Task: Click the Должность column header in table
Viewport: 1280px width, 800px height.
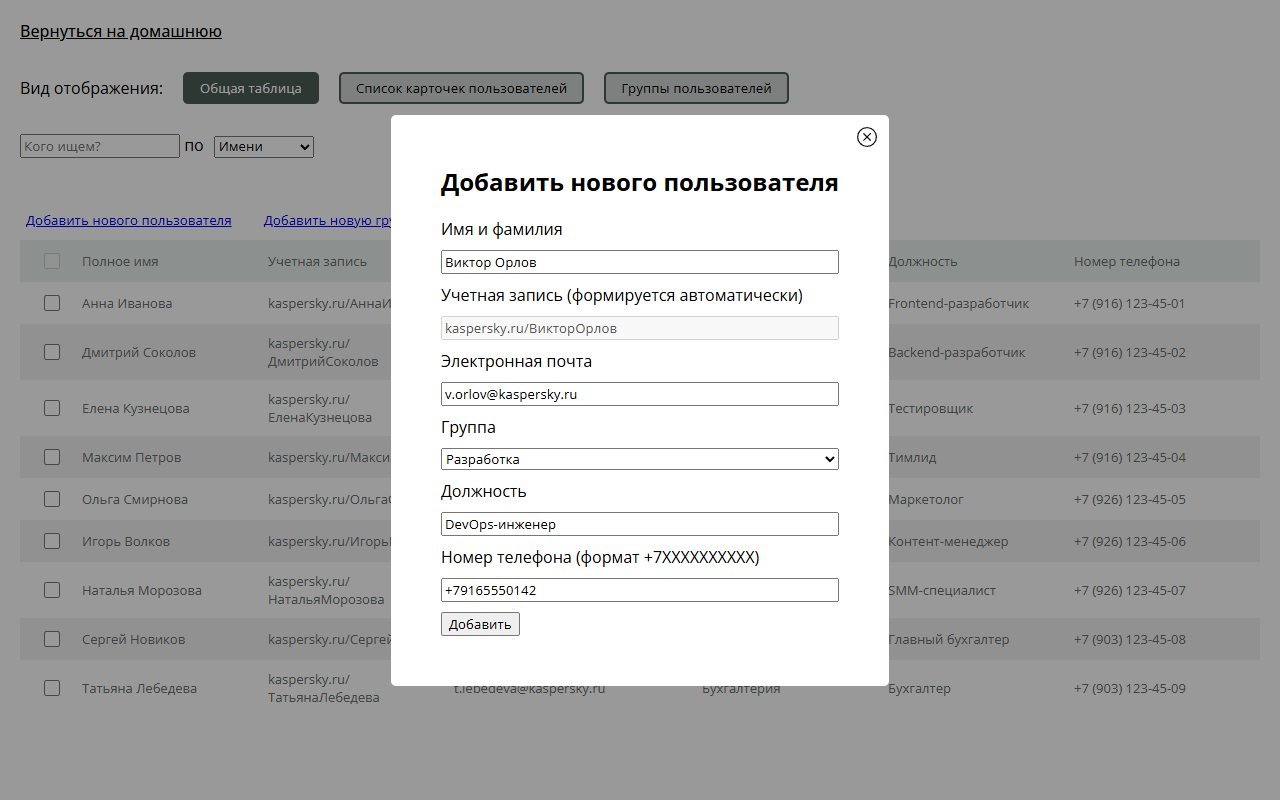Action: tap(923, 261)
